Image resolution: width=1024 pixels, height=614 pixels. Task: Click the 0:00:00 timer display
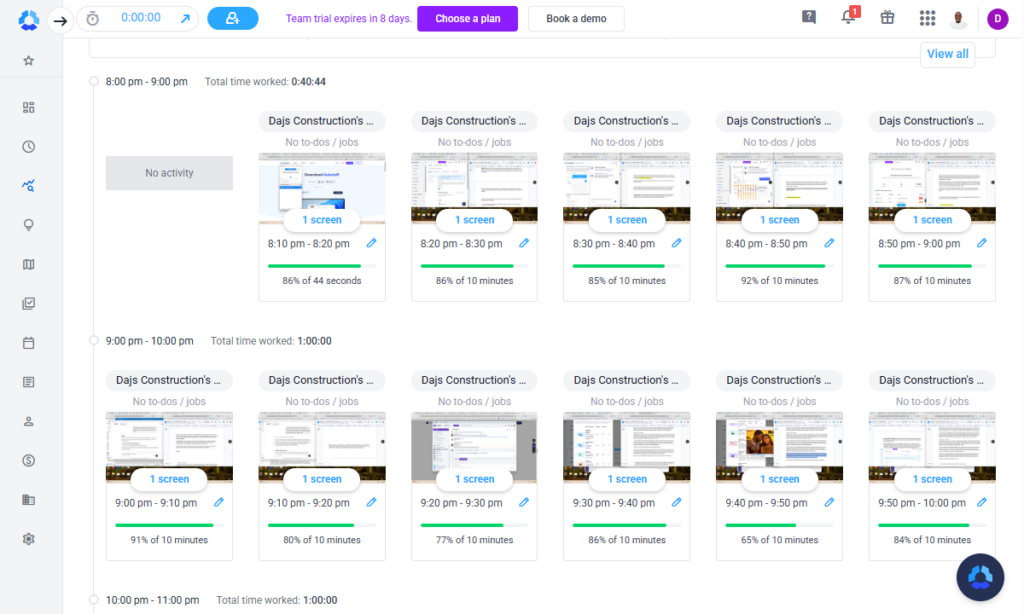[141, 18]
